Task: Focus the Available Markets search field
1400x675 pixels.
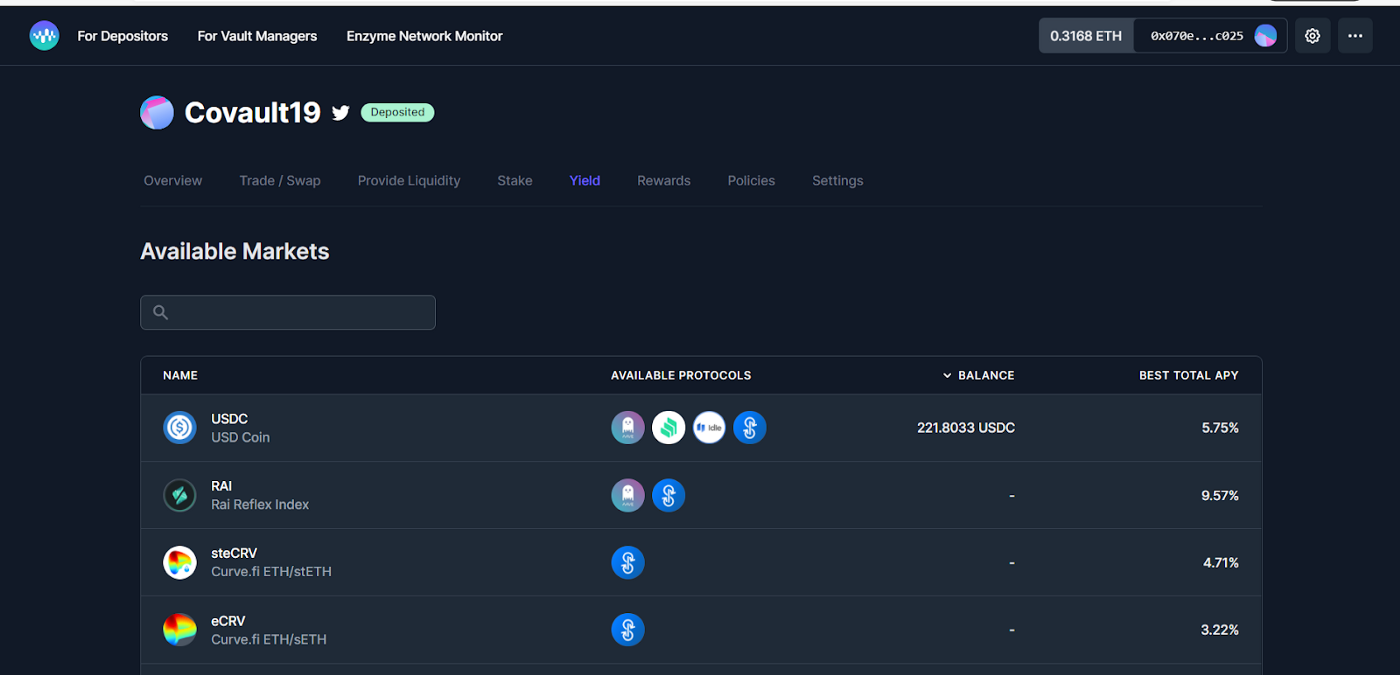Action: pyautogui.click(x=288, y=313)
